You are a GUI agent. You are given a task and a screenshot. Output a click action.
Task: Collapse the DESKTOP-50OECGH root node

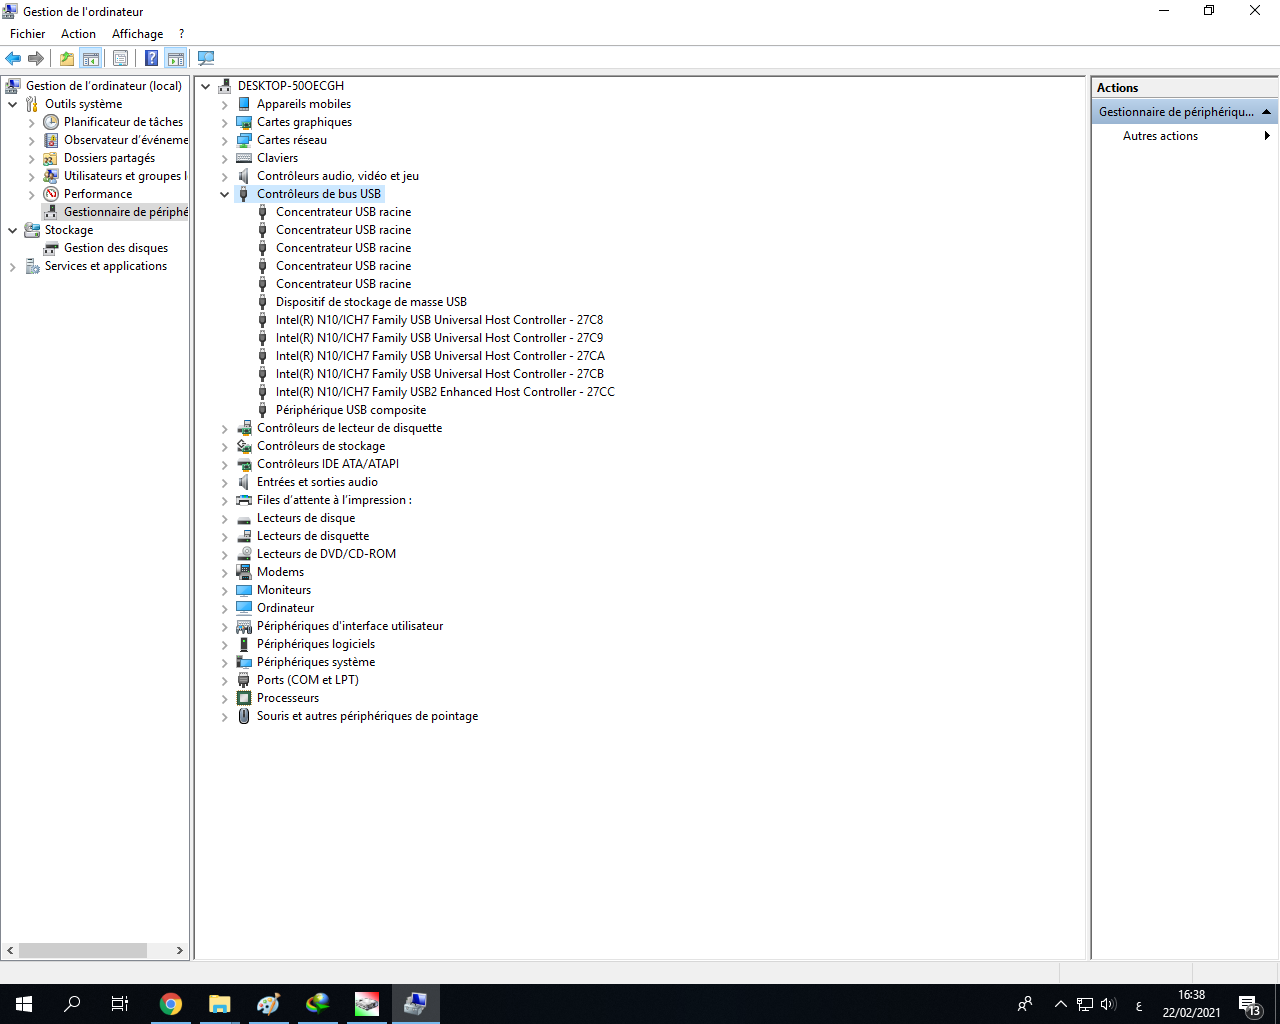coord(206,86)
